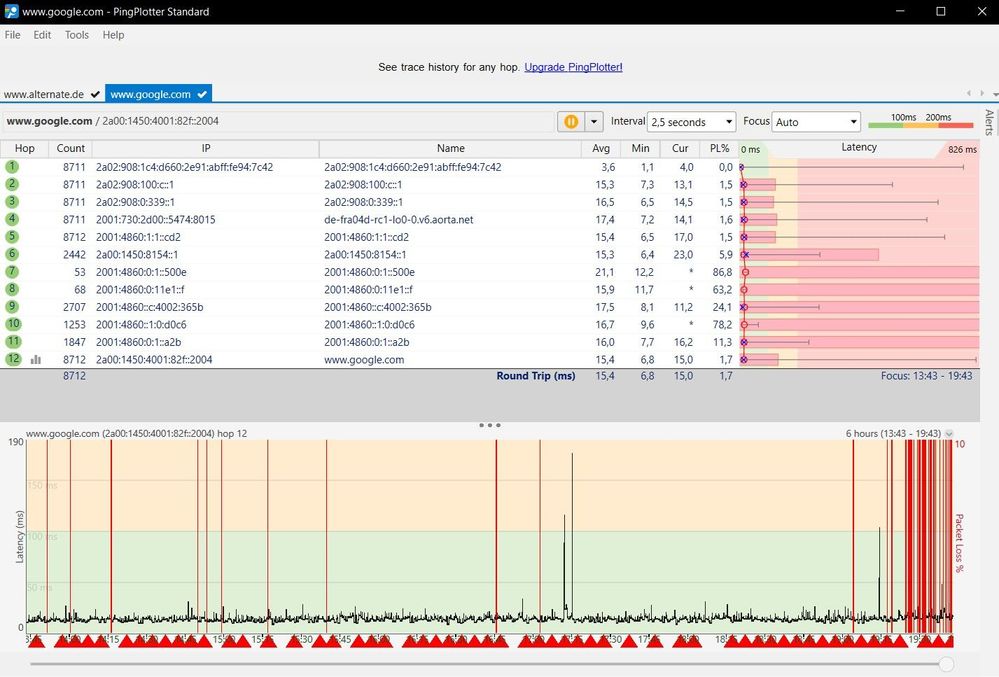999x677 pixels.
Task: Click the Focus: 13:43 - 19:43 label
Action: point(926,376)
